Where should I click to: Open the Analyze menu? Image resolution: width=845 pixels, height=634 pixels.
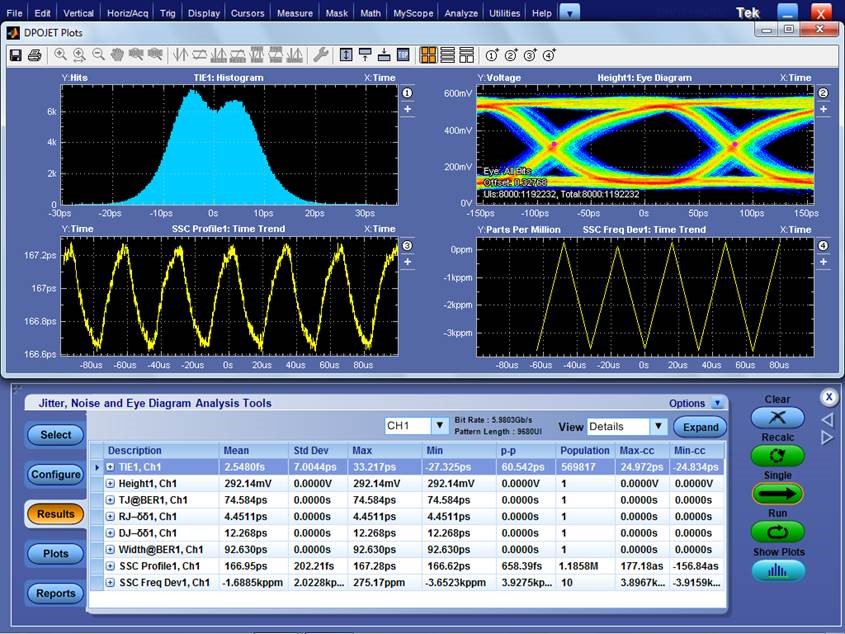coord(460,13)
